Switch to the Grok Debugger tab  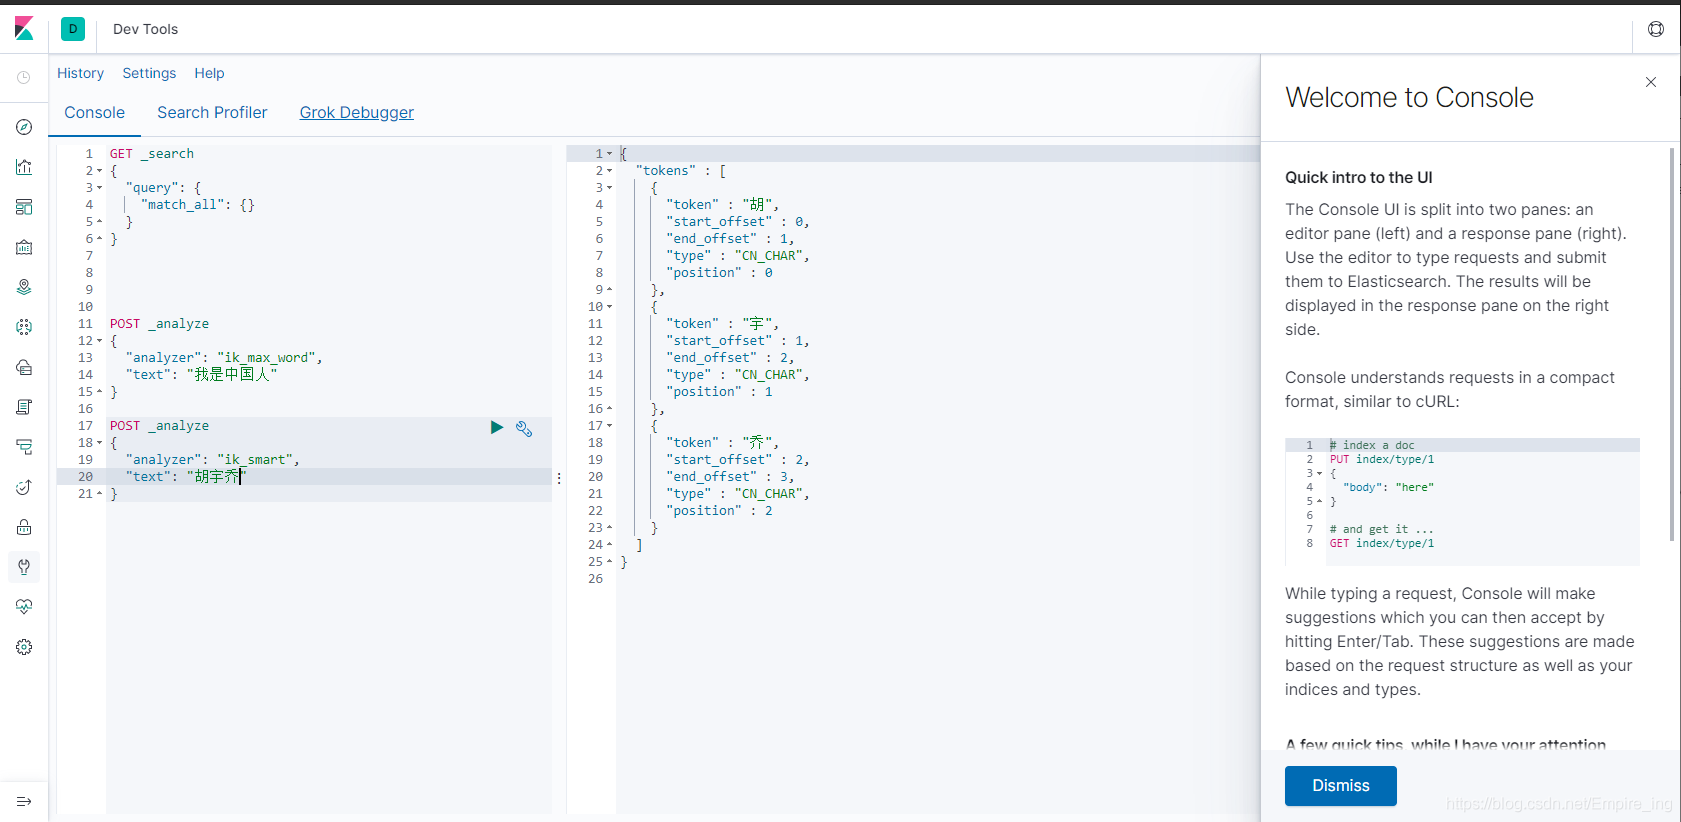click(x=357, y=113)
